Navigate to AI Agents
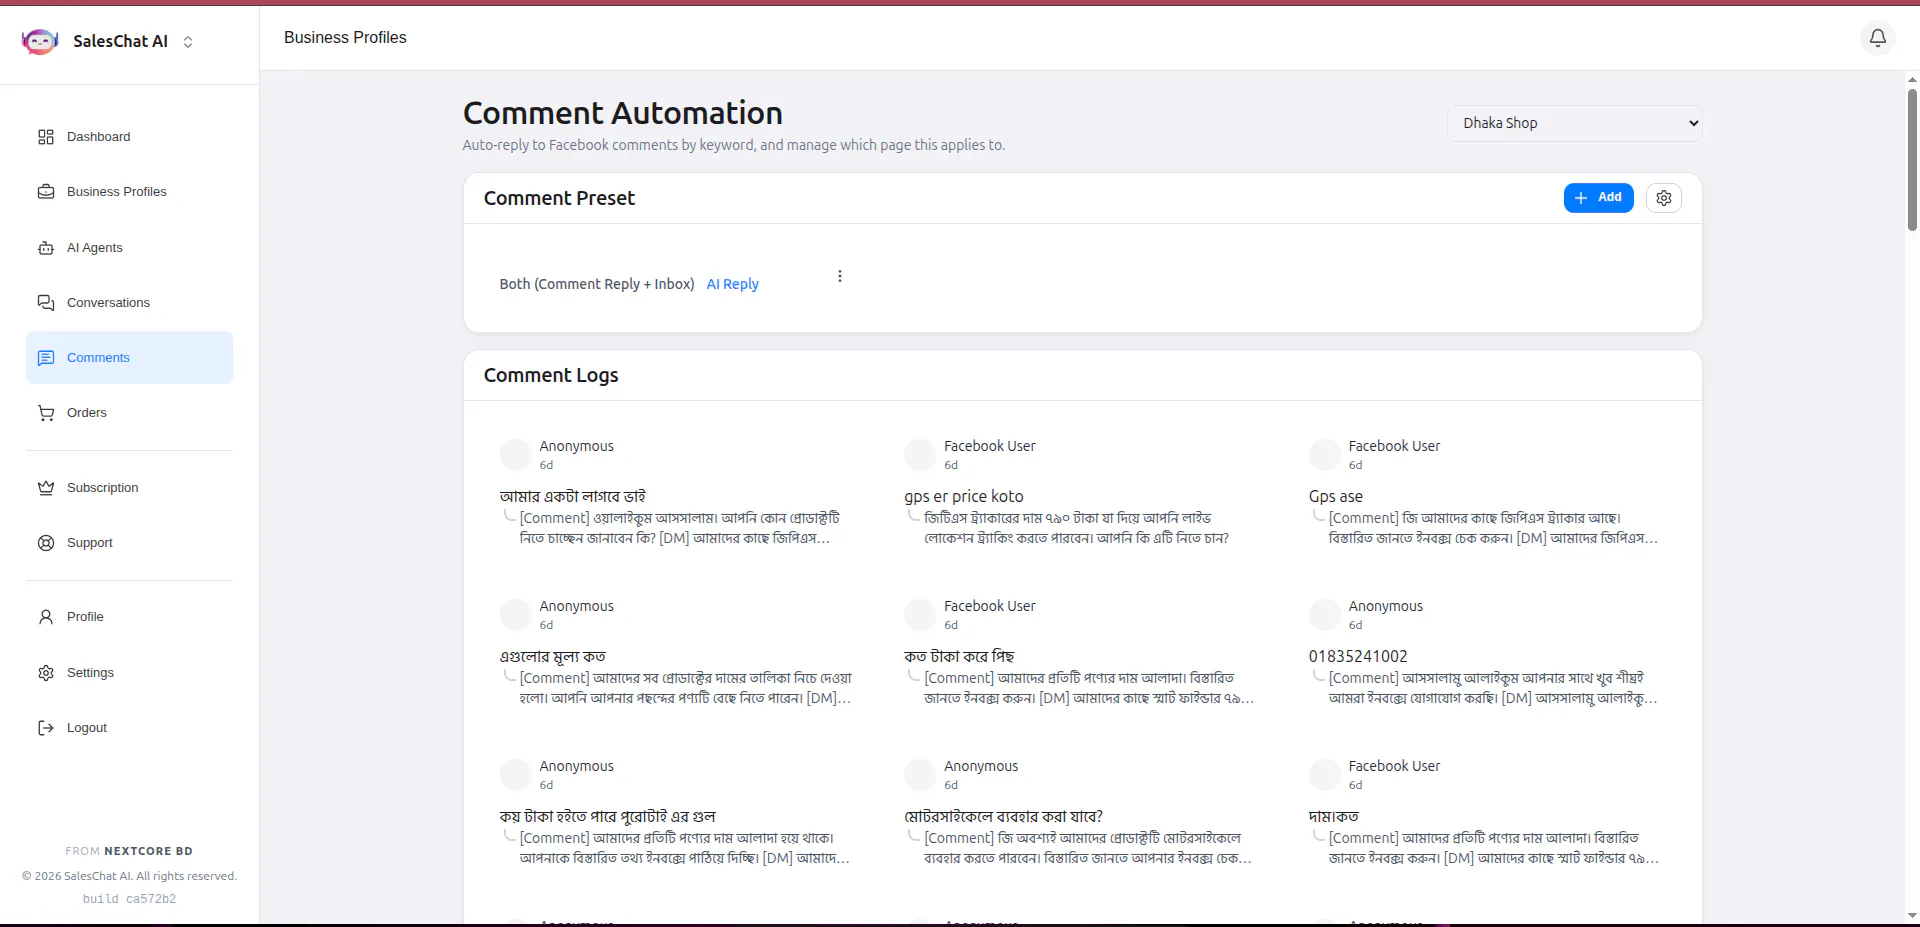This screenshot has height=927, width=1920. (x=129, y=248)
